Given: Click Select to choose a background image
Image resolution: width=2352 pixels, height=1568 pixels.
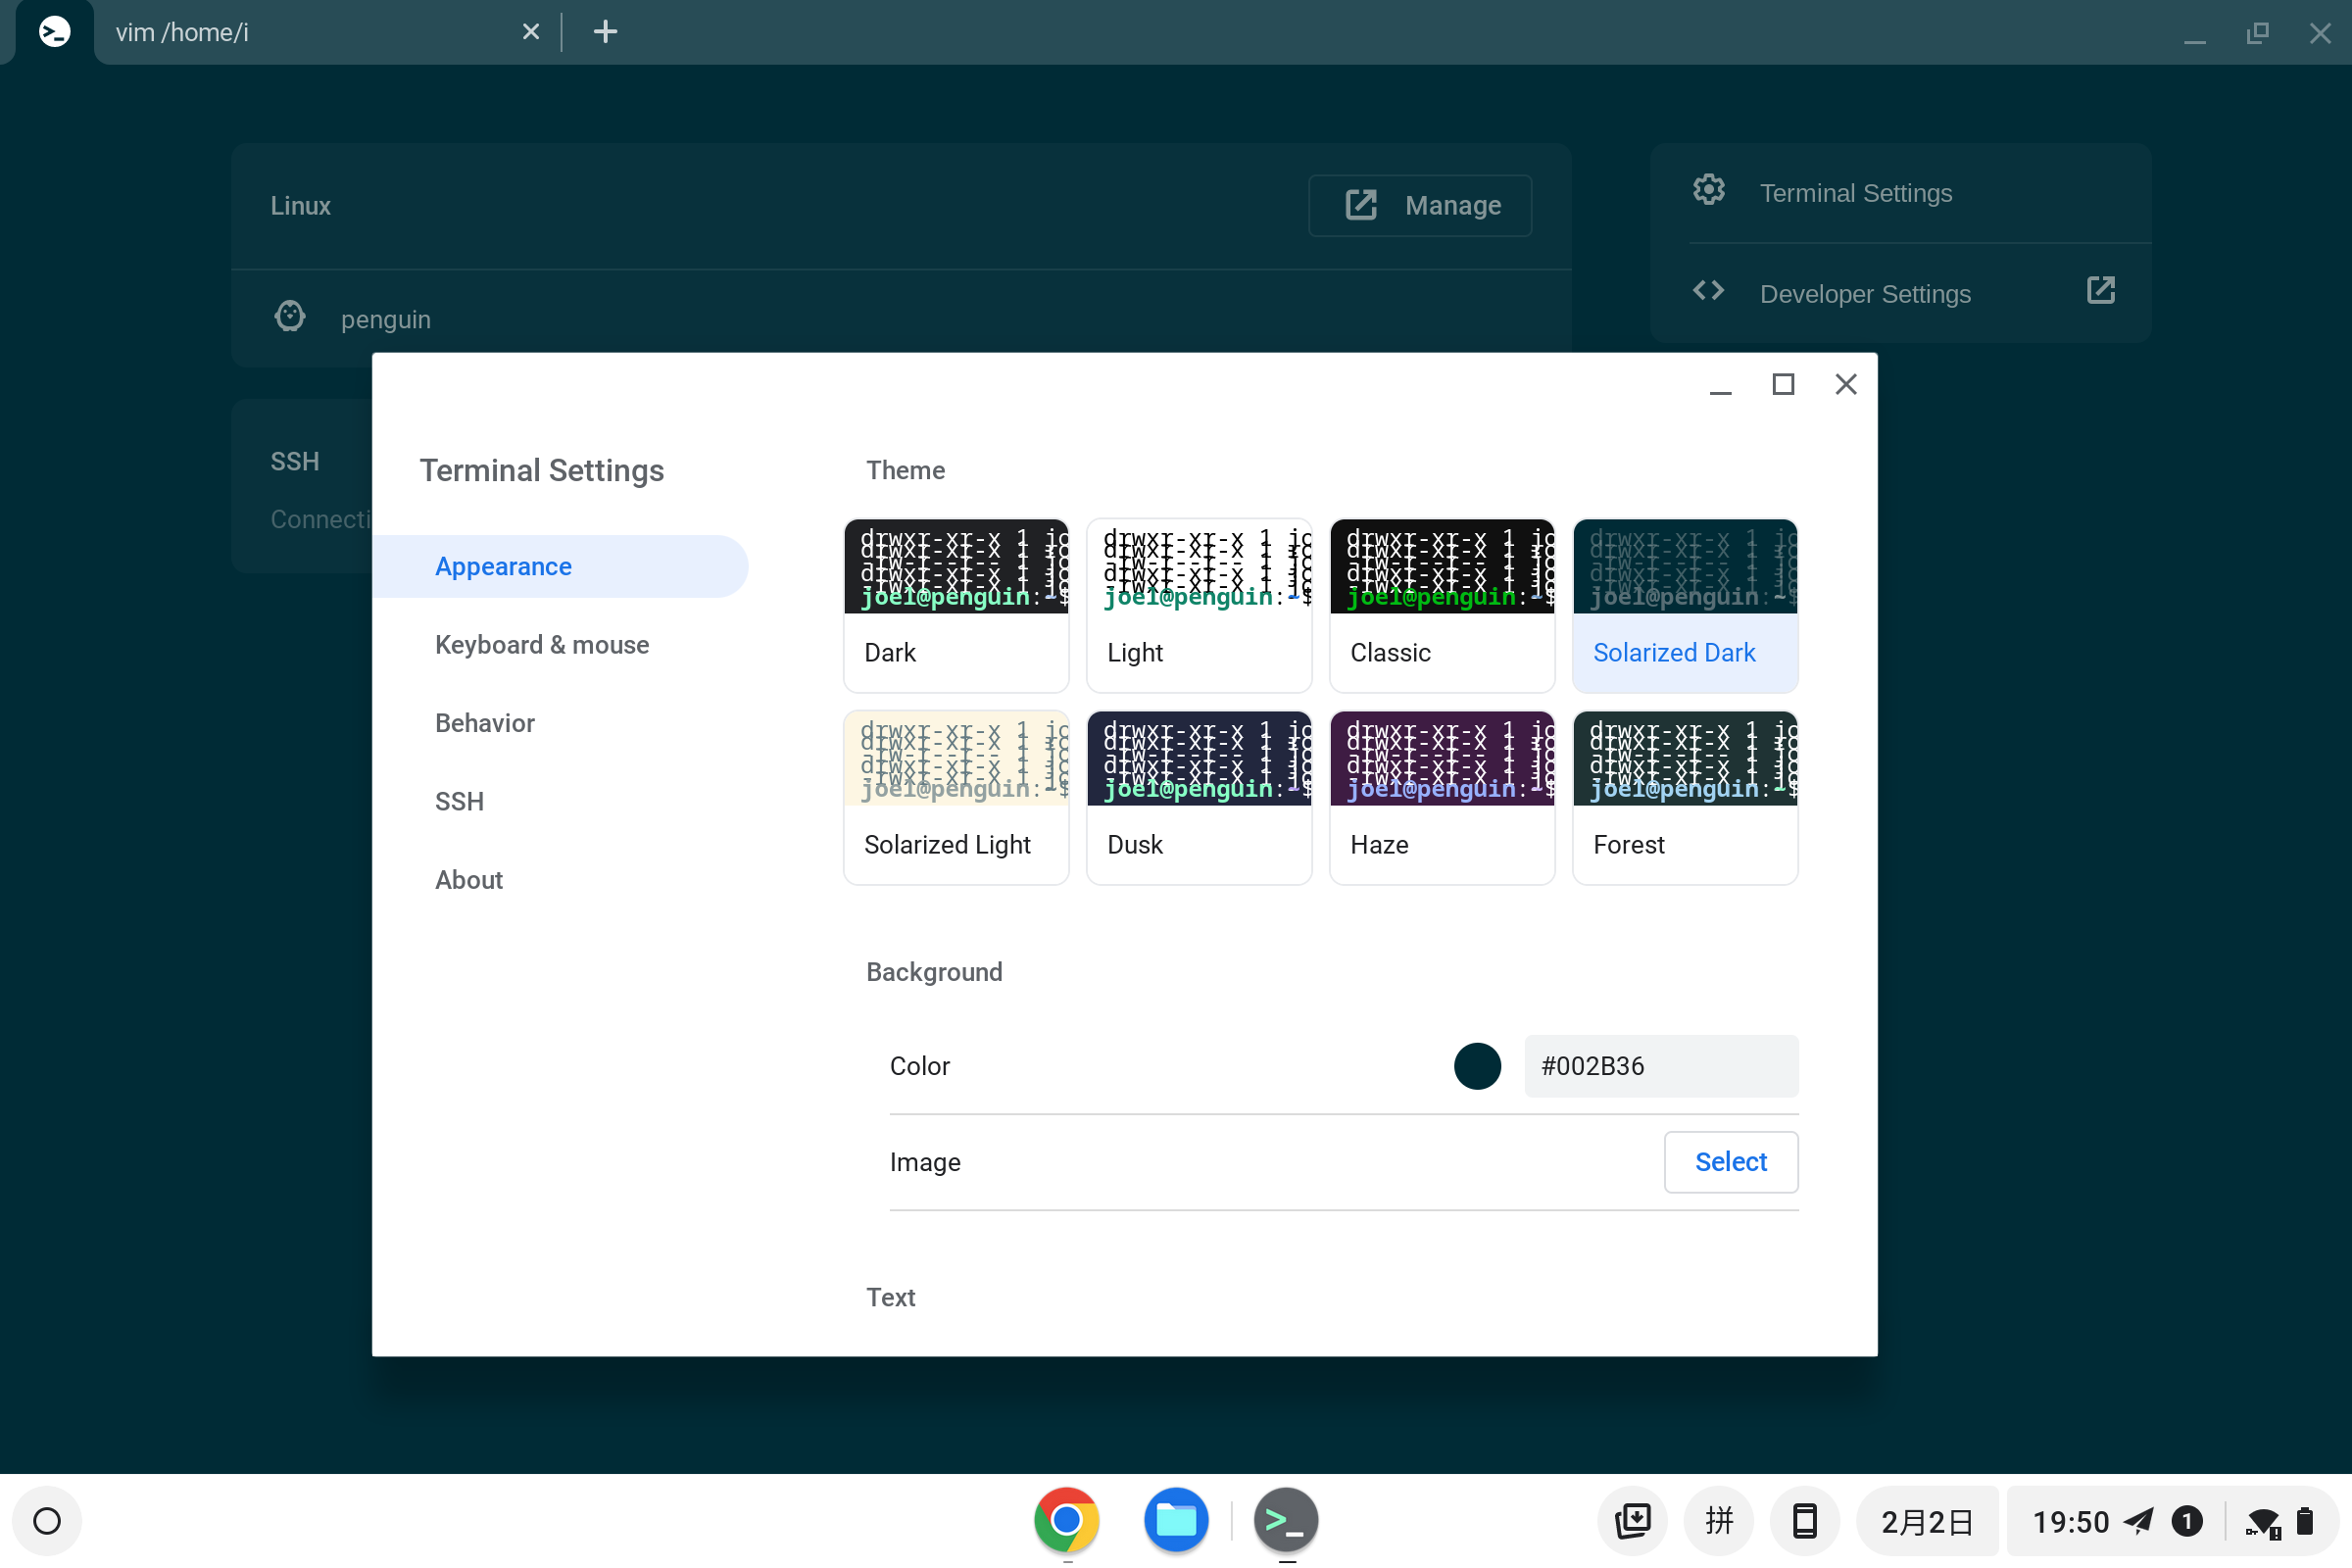Looking at the screenshot, I should [1731, 1161].
